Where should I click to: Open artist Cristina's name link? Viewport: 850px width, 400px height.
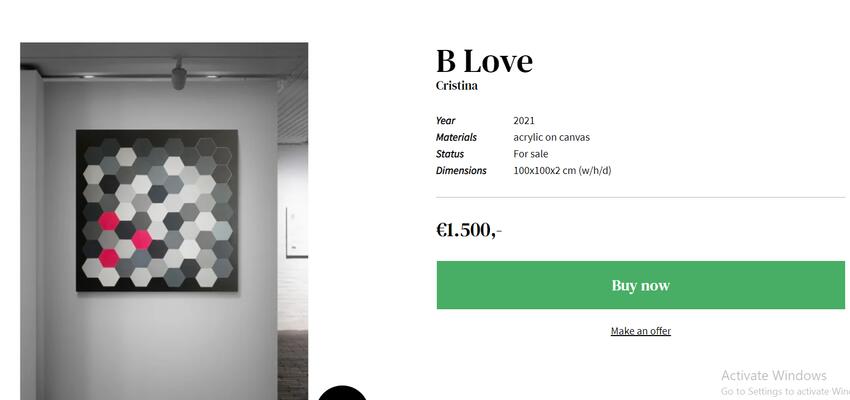(x=456, y=86)
